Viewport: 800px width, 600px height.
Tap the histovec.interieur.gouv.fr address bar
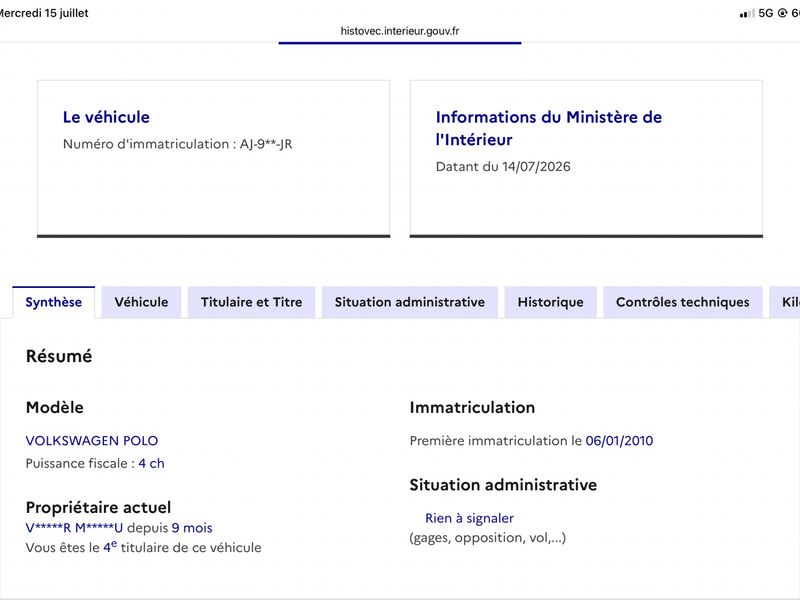[x=400, y=31]
